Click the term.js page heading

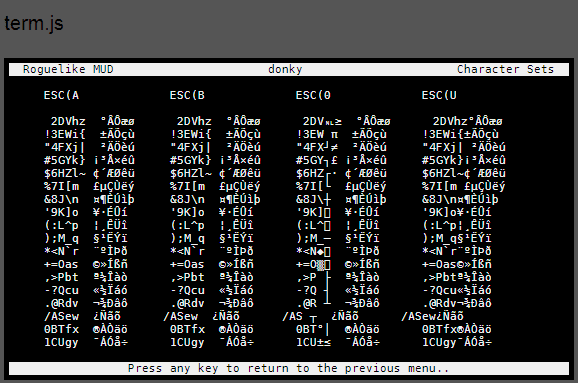coord(34,24)
